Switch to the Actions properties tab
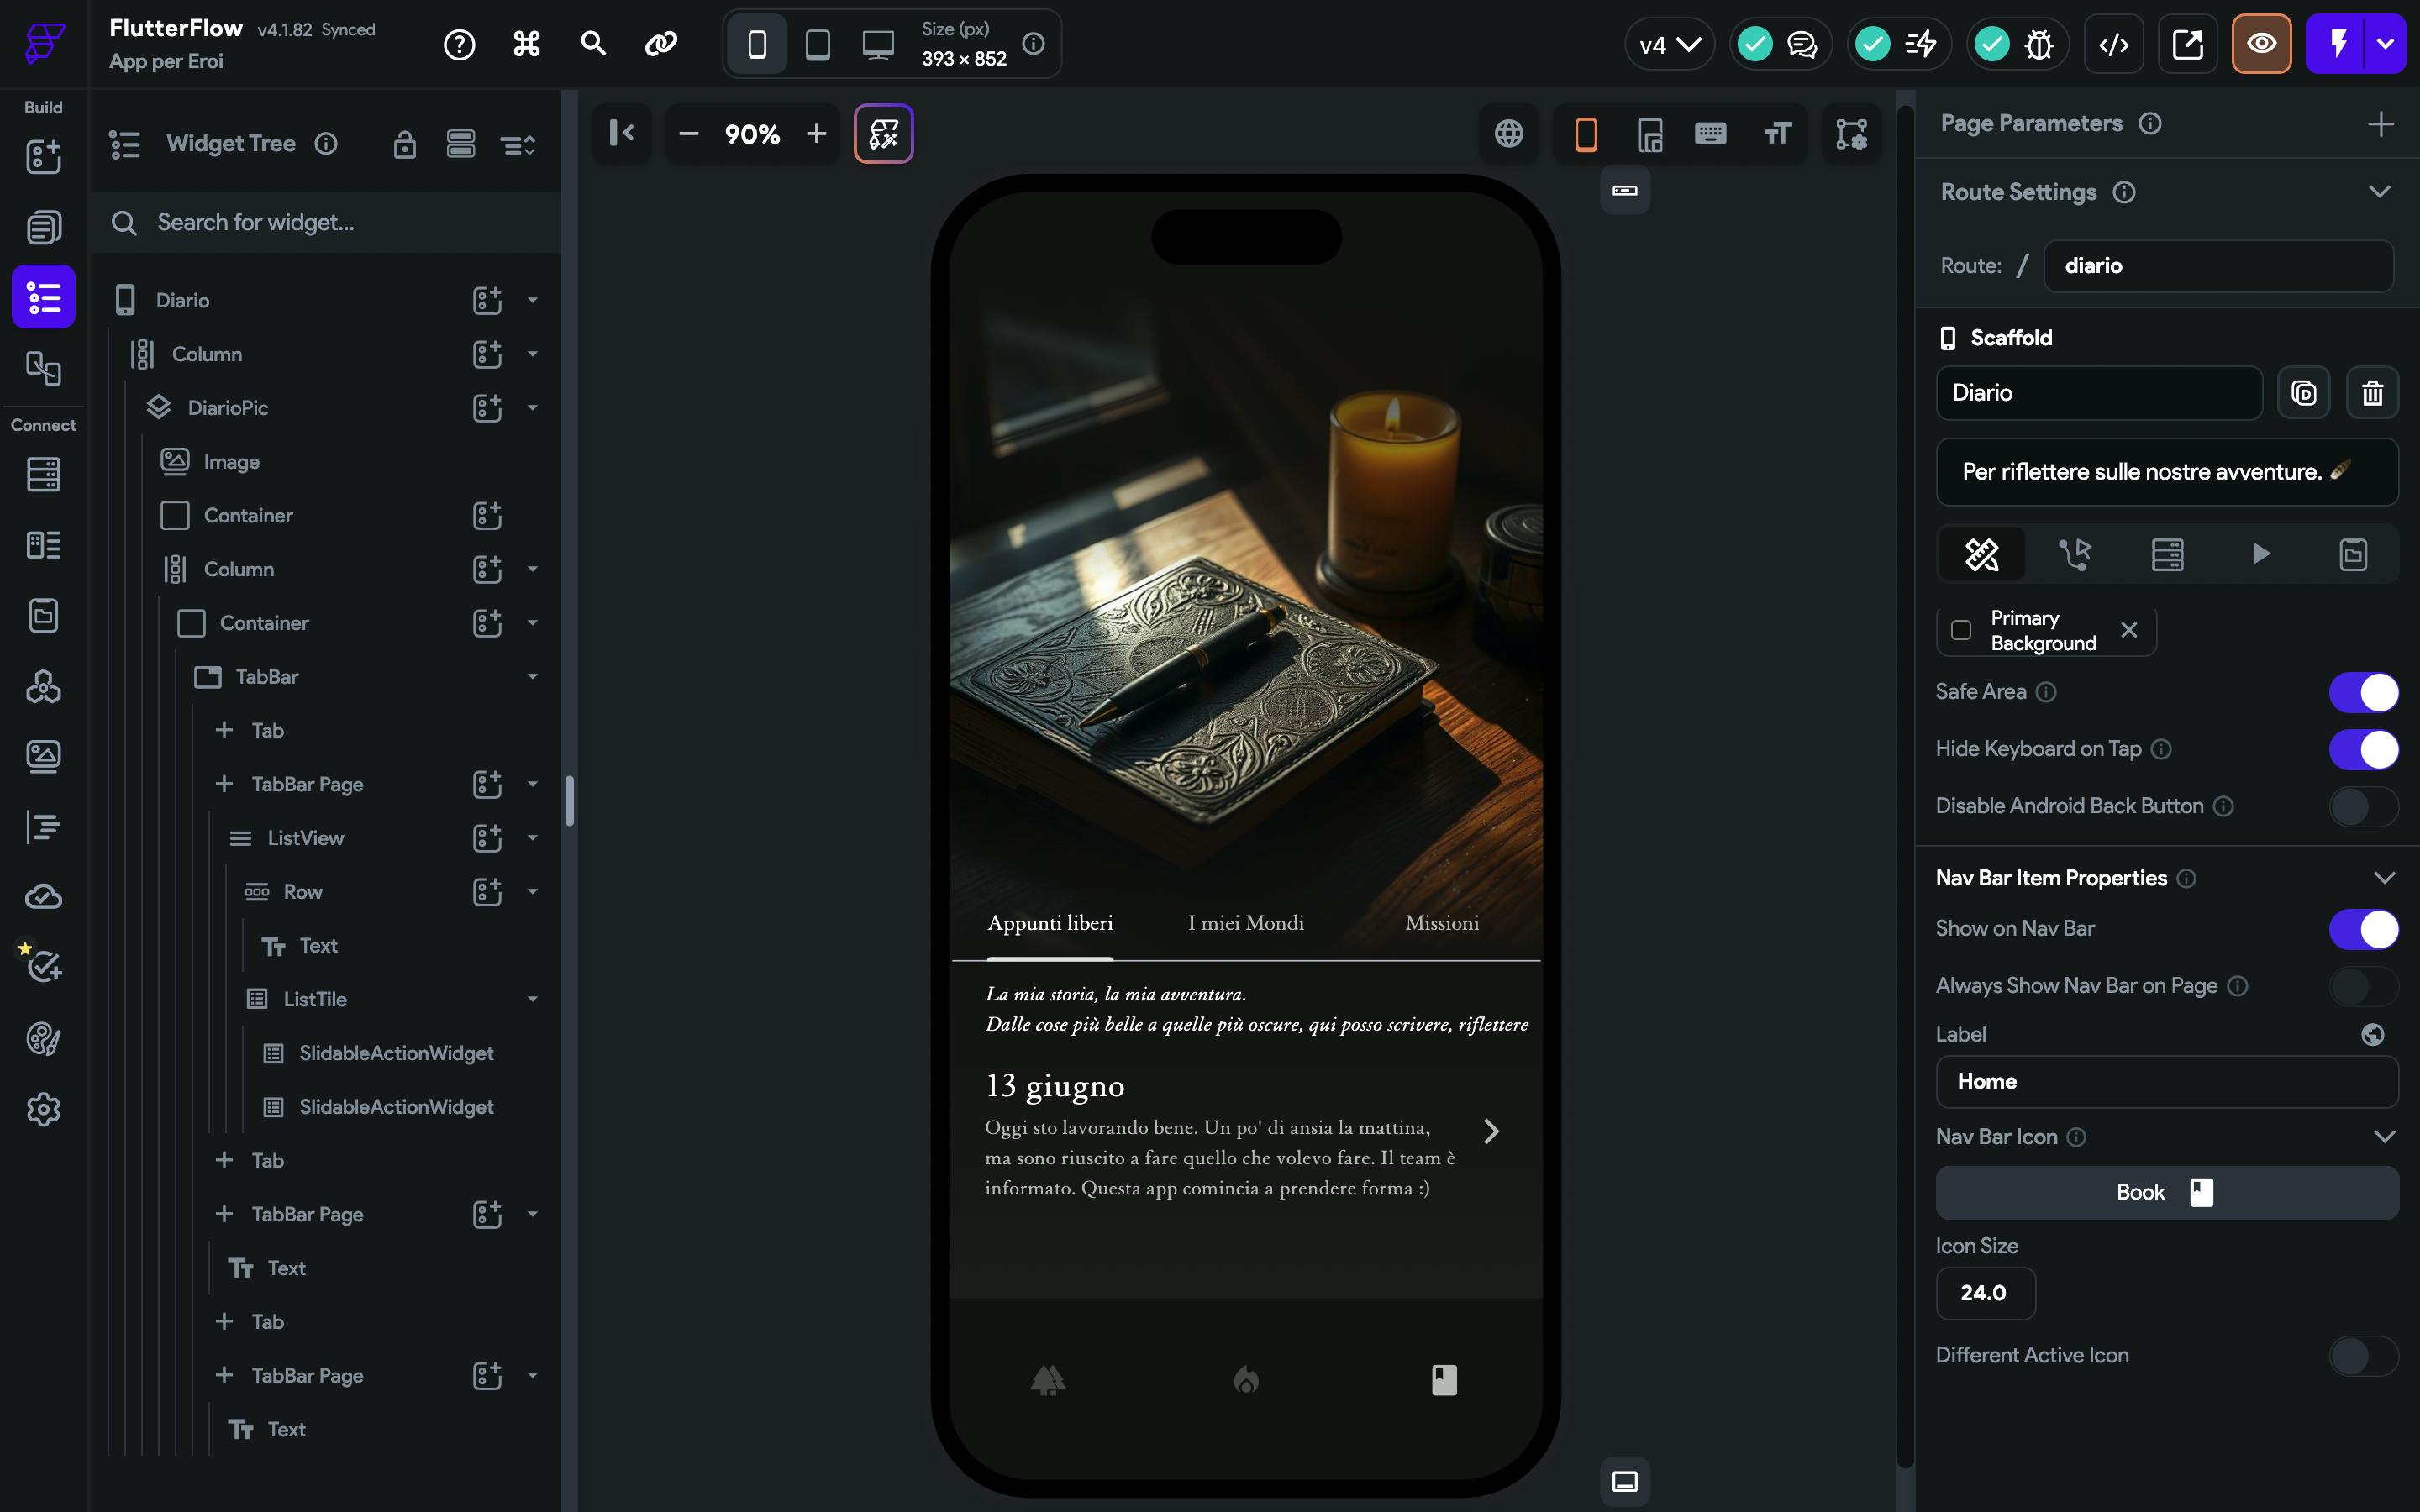This screenshot has width=2420, height=1512. [2074, 554]
